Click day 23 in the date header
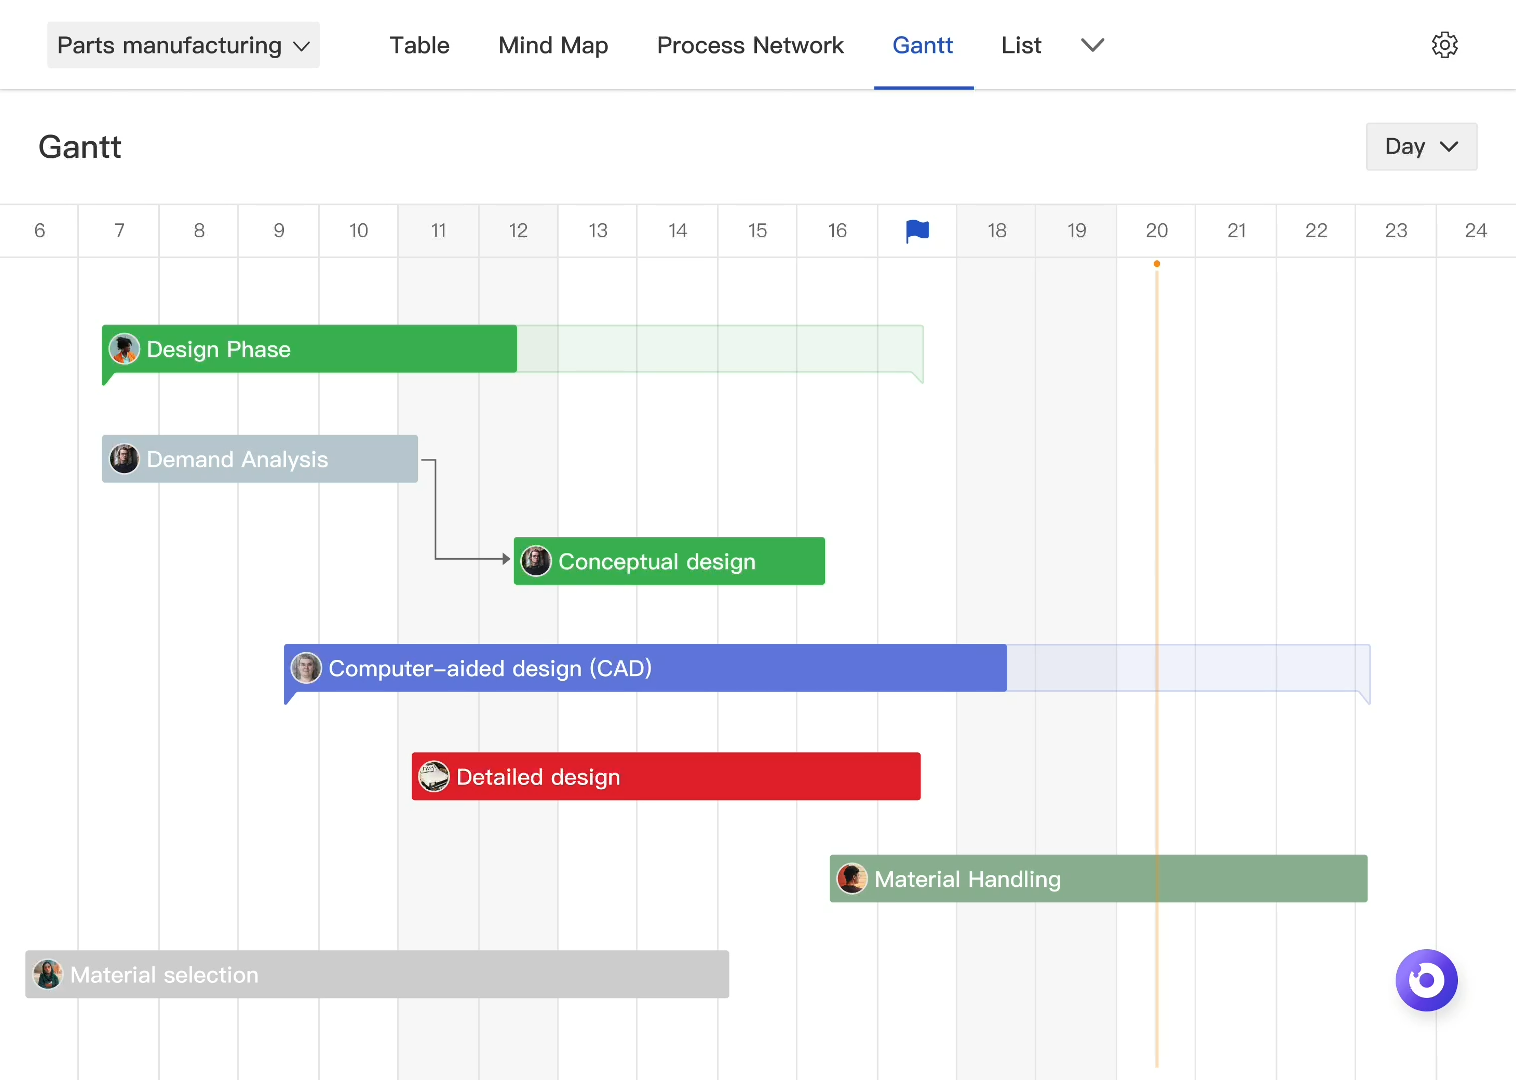 pyautogui.click(x=1396, y=231)
